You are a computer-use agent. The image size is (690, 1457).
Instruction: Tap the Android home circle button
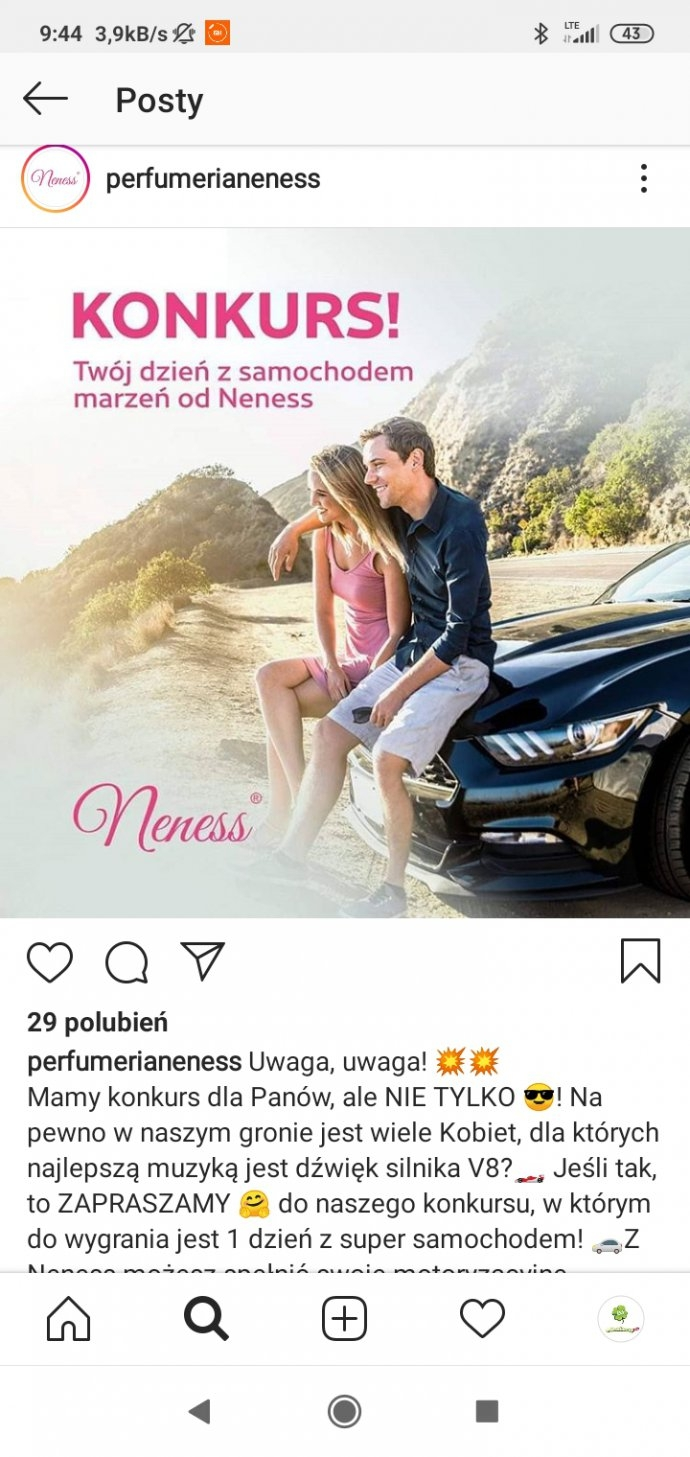click(345, 1411)
